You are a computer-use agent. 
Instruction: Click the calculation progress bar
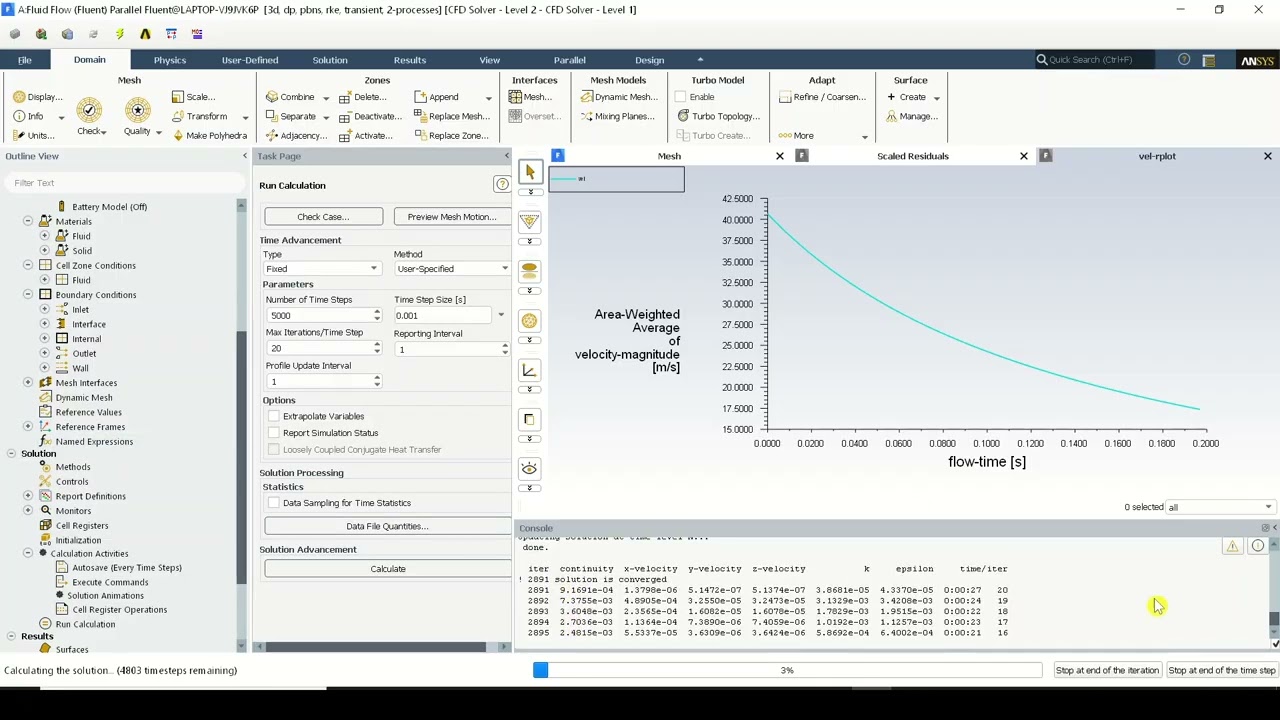point(787,670)
